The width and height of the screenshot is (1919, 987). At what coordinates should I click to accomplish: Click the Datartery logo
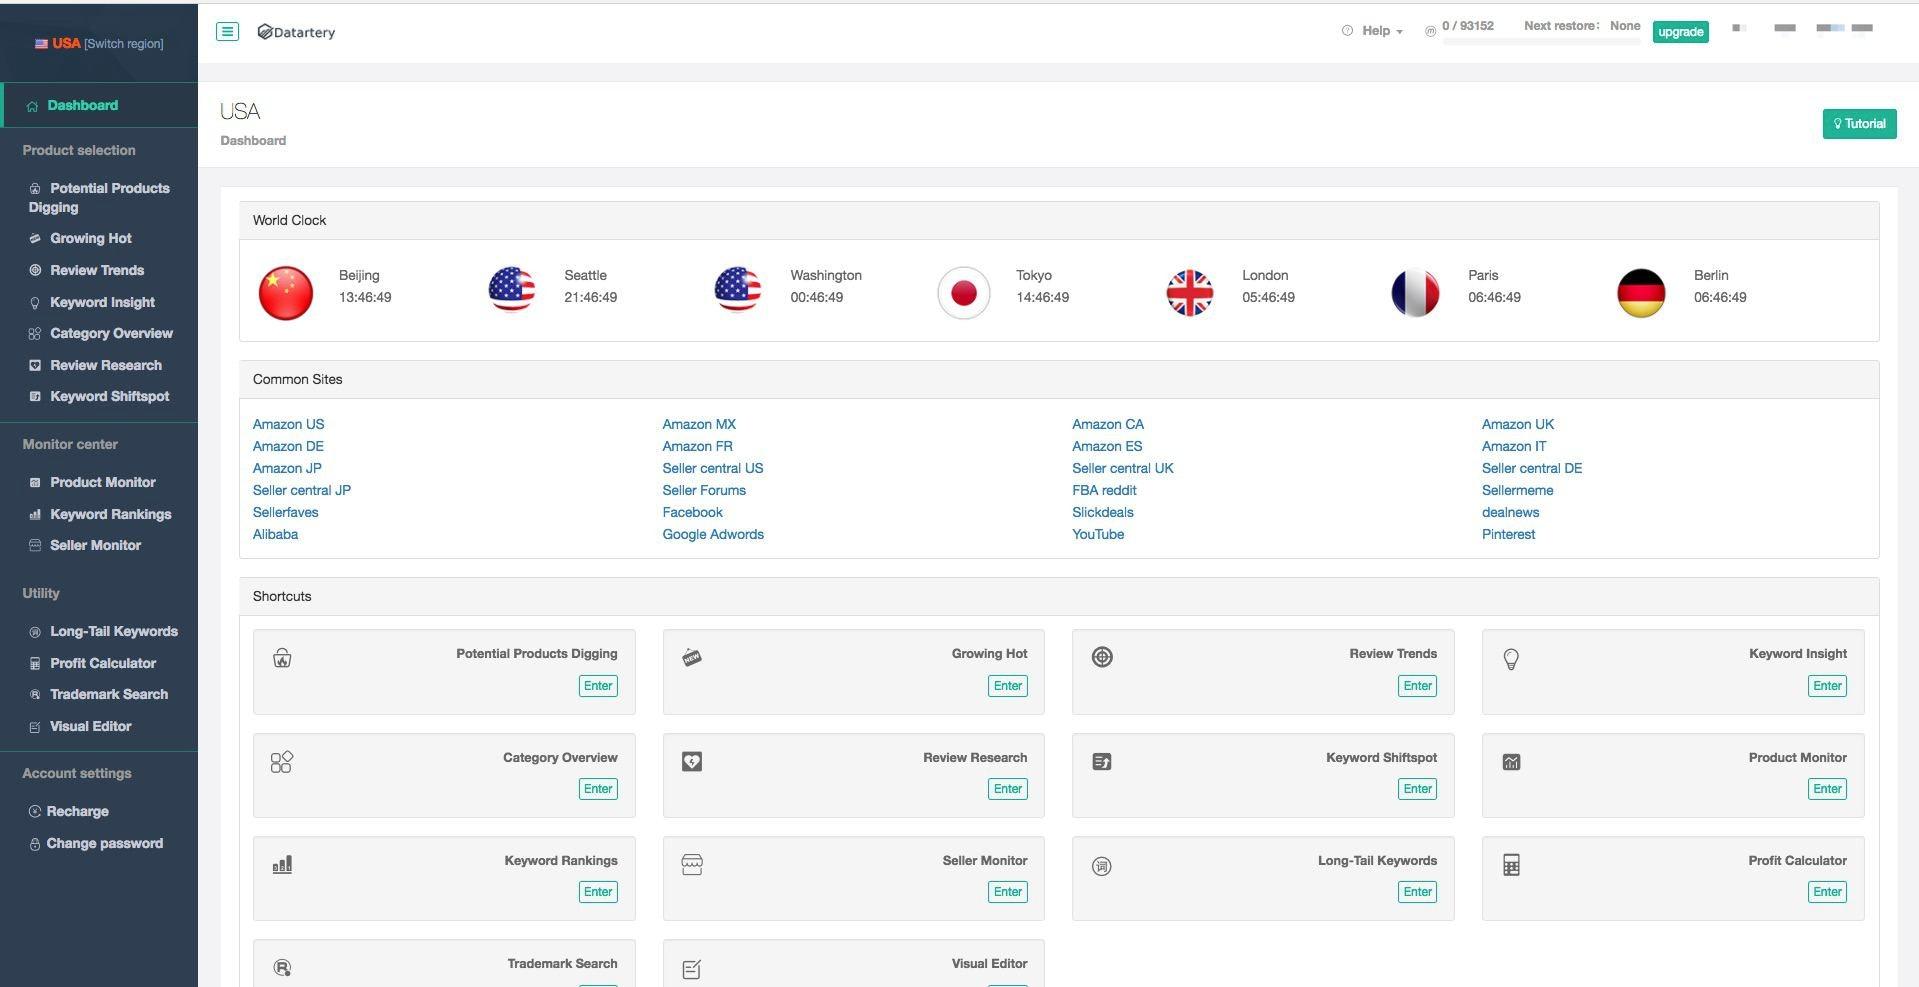296,32
